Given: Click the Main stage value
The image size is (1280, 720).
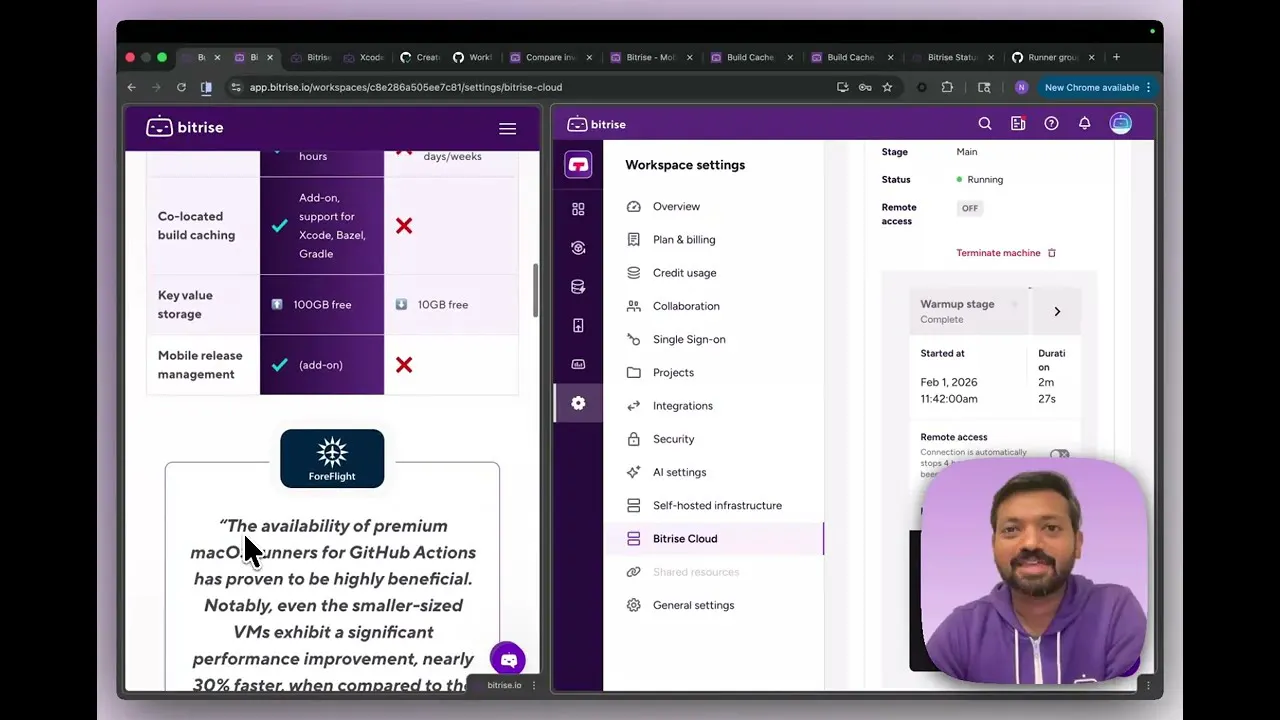Looking at the screenshot, I should (966, 152).
